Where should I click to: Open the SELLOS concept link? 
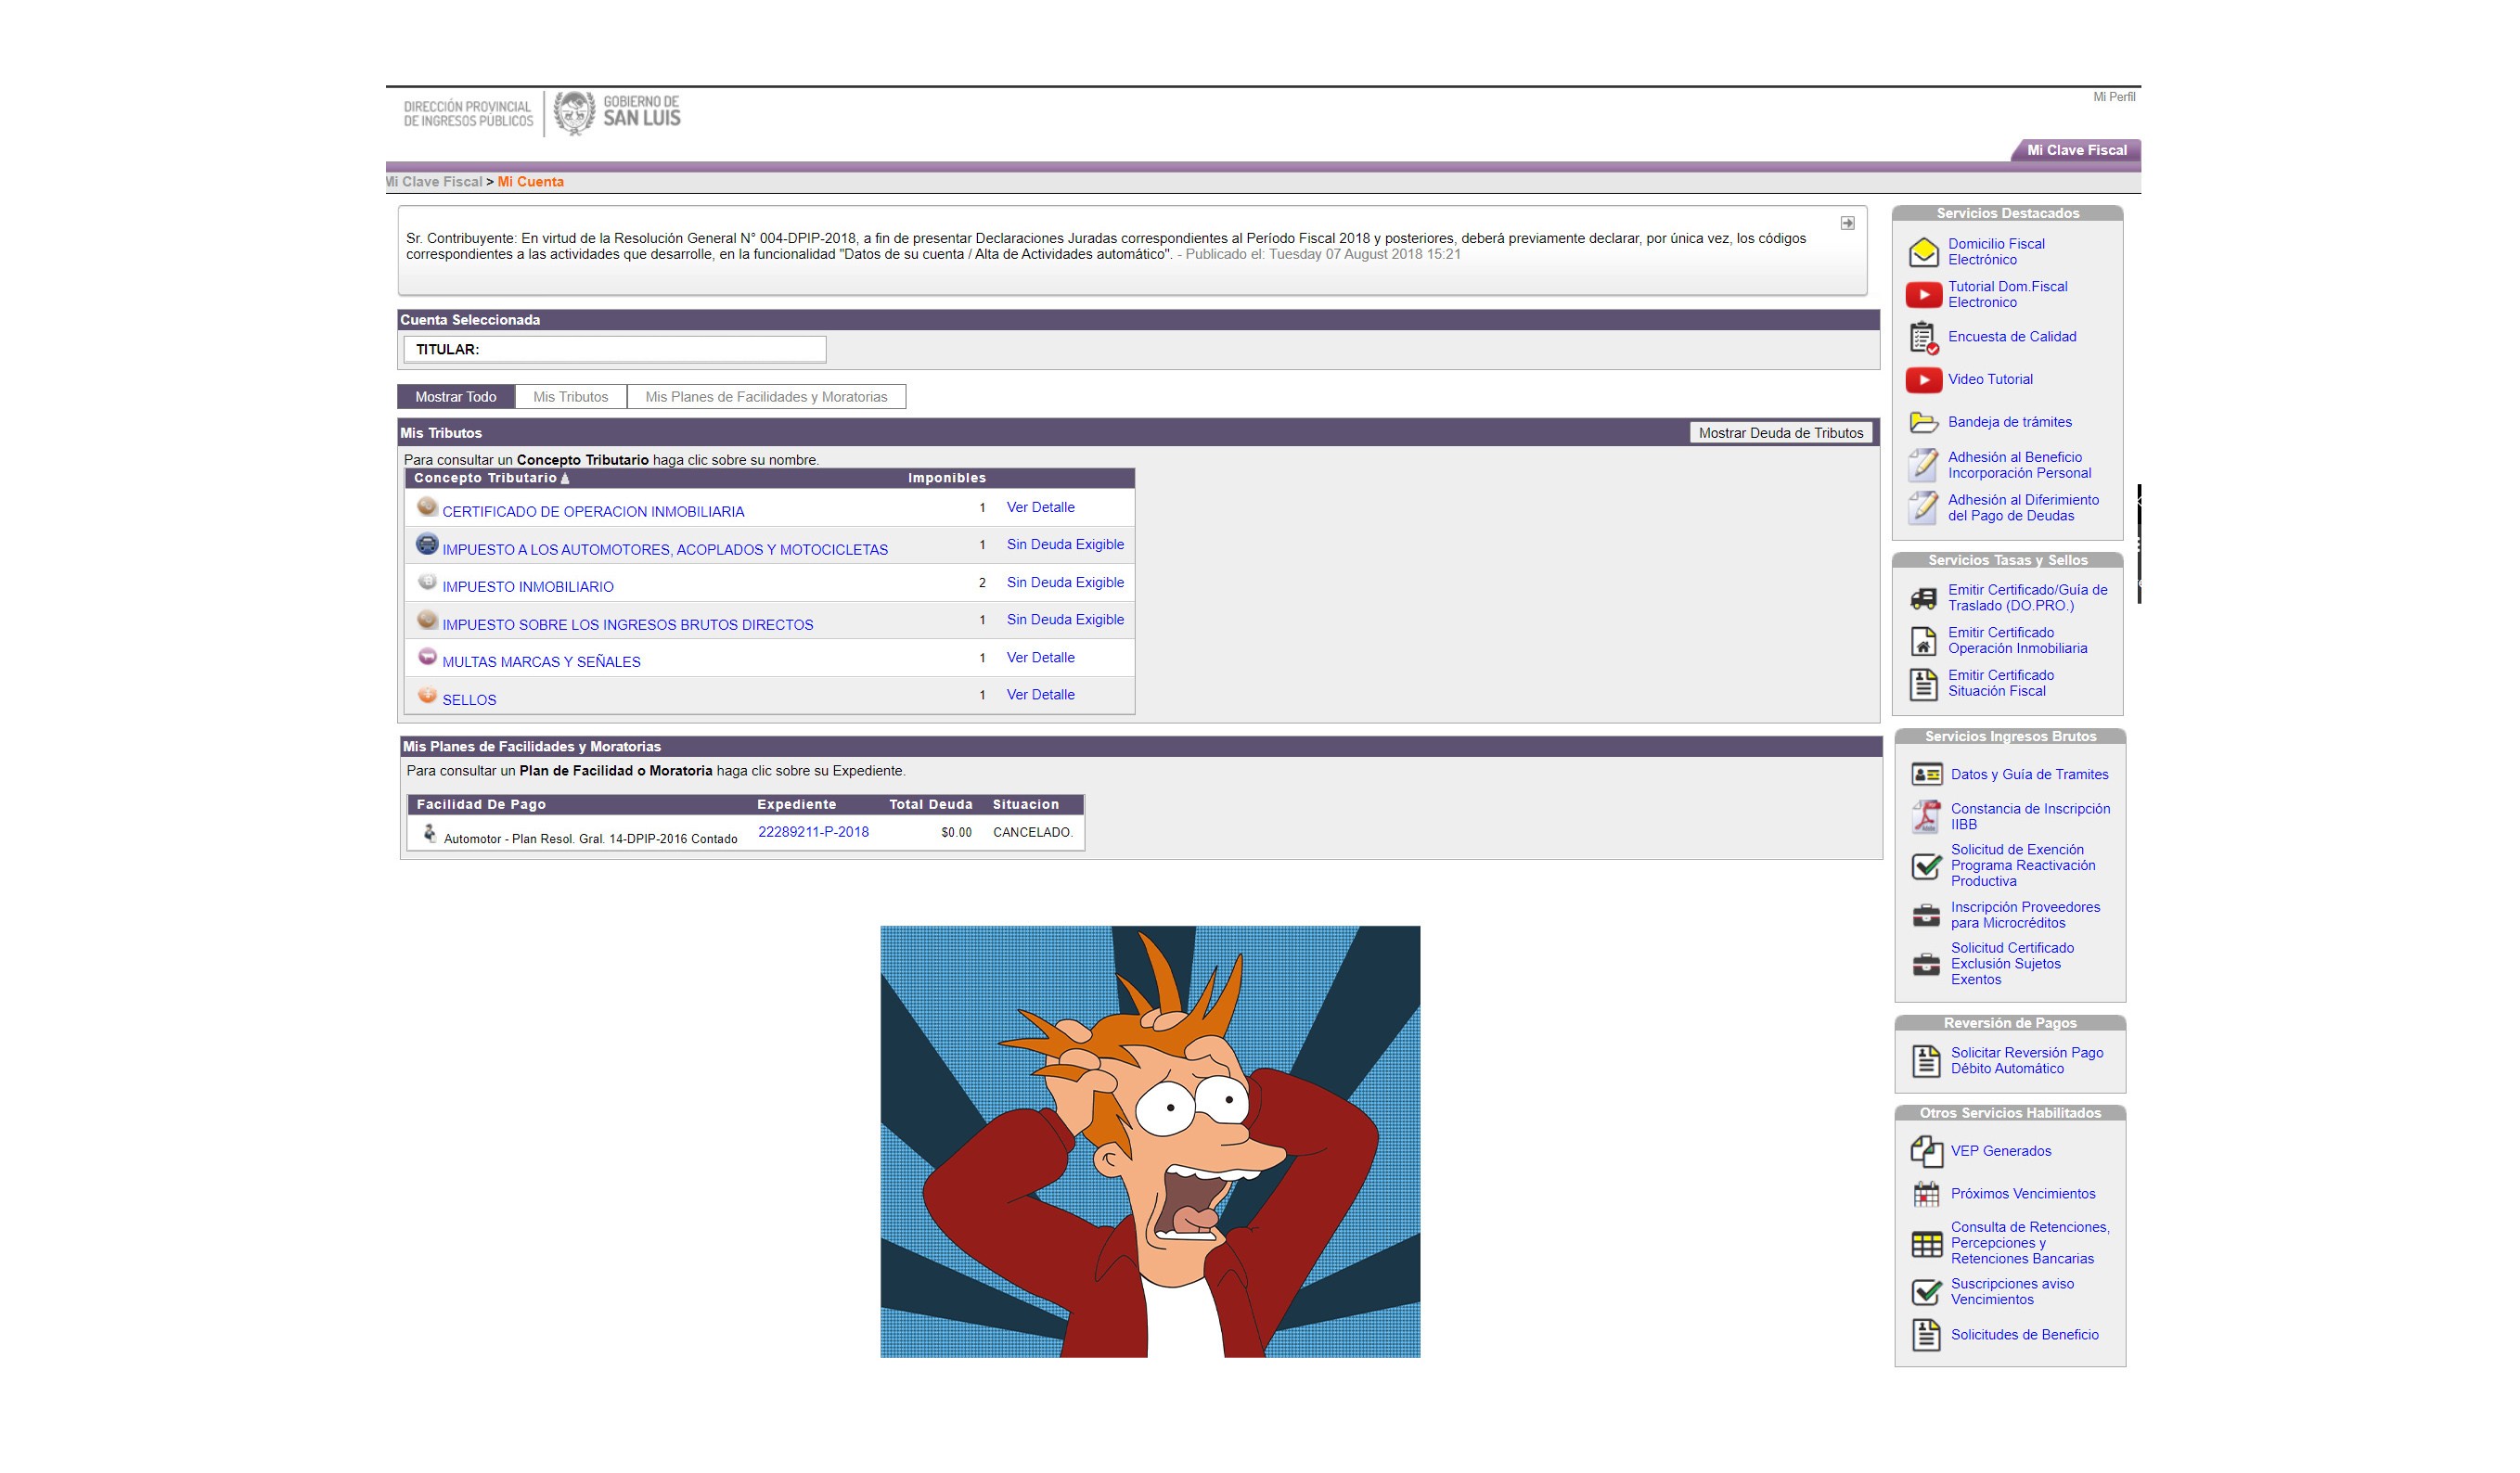[469, 700]
